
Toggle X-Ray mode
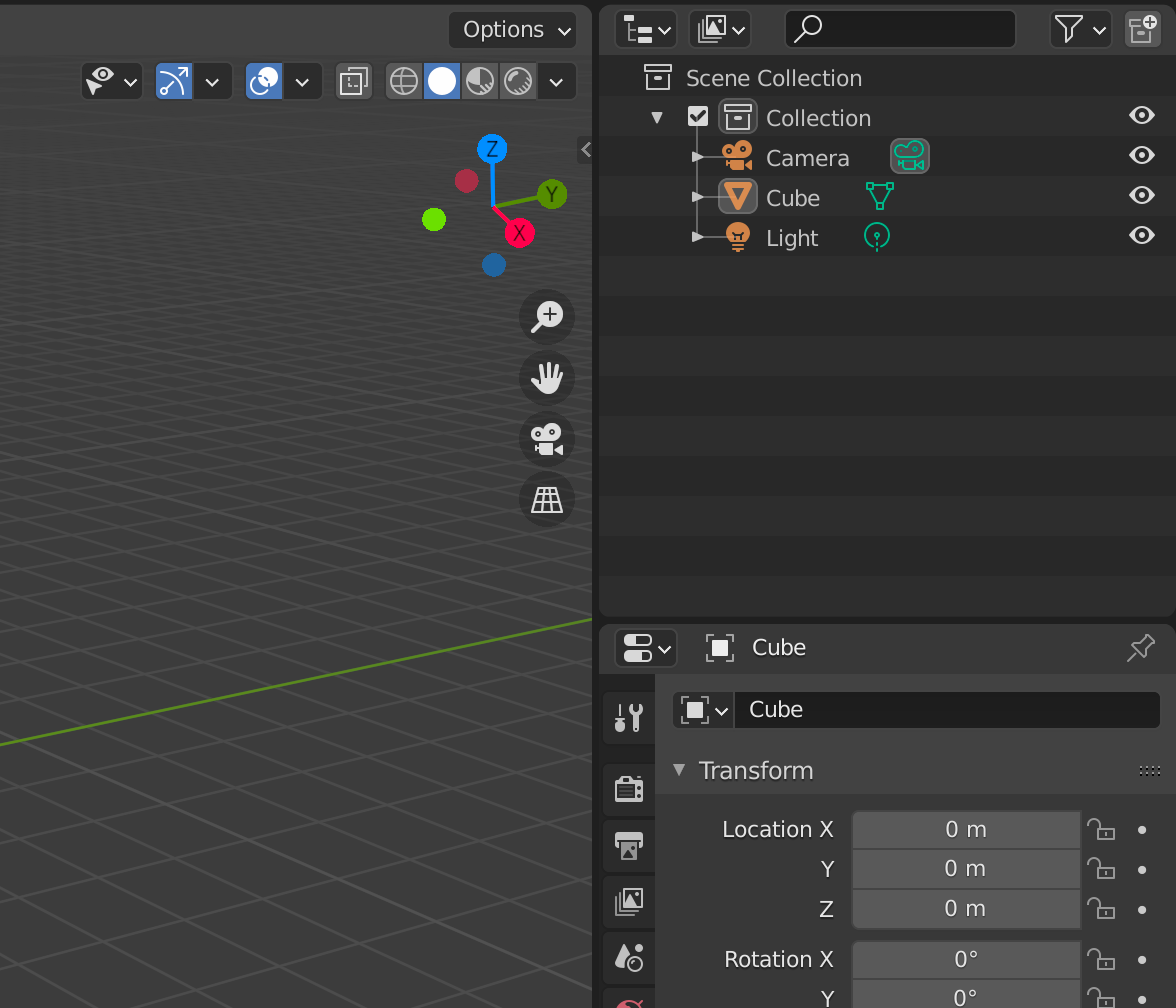(x=353, y=81)
